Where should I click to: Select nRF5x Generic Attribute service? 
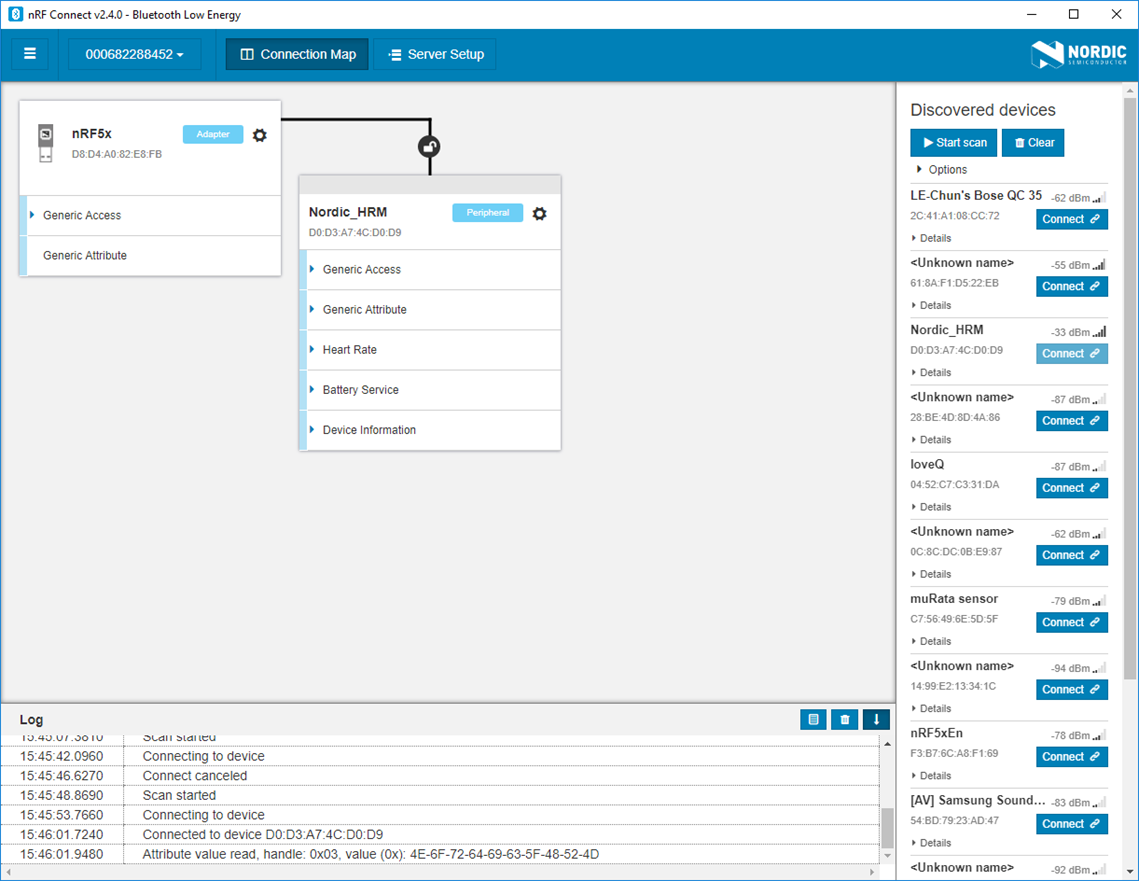[150, 256]
